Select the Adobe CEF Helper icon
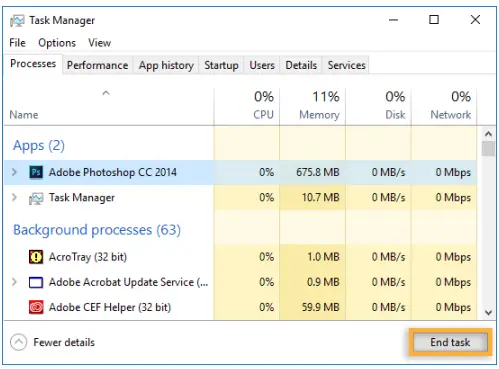The width and height of the screenshot is (499, 369). point(36,307)
